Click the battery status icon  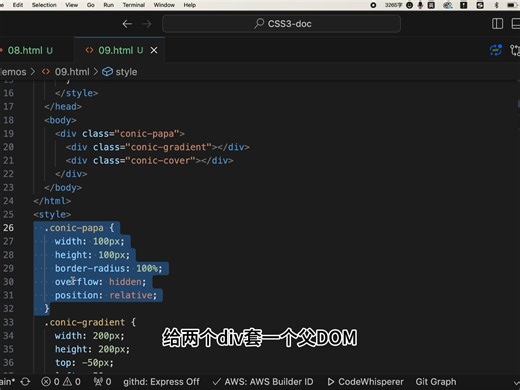pyautogui.click(x=512, y=5)
